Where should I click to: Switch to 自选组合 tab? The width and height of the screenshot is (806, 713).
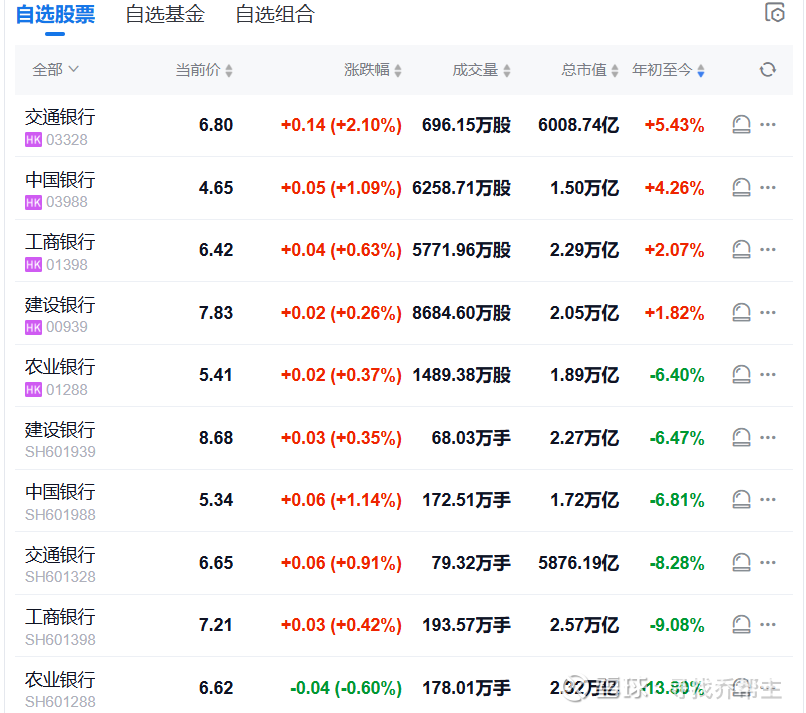coord(275,14)
